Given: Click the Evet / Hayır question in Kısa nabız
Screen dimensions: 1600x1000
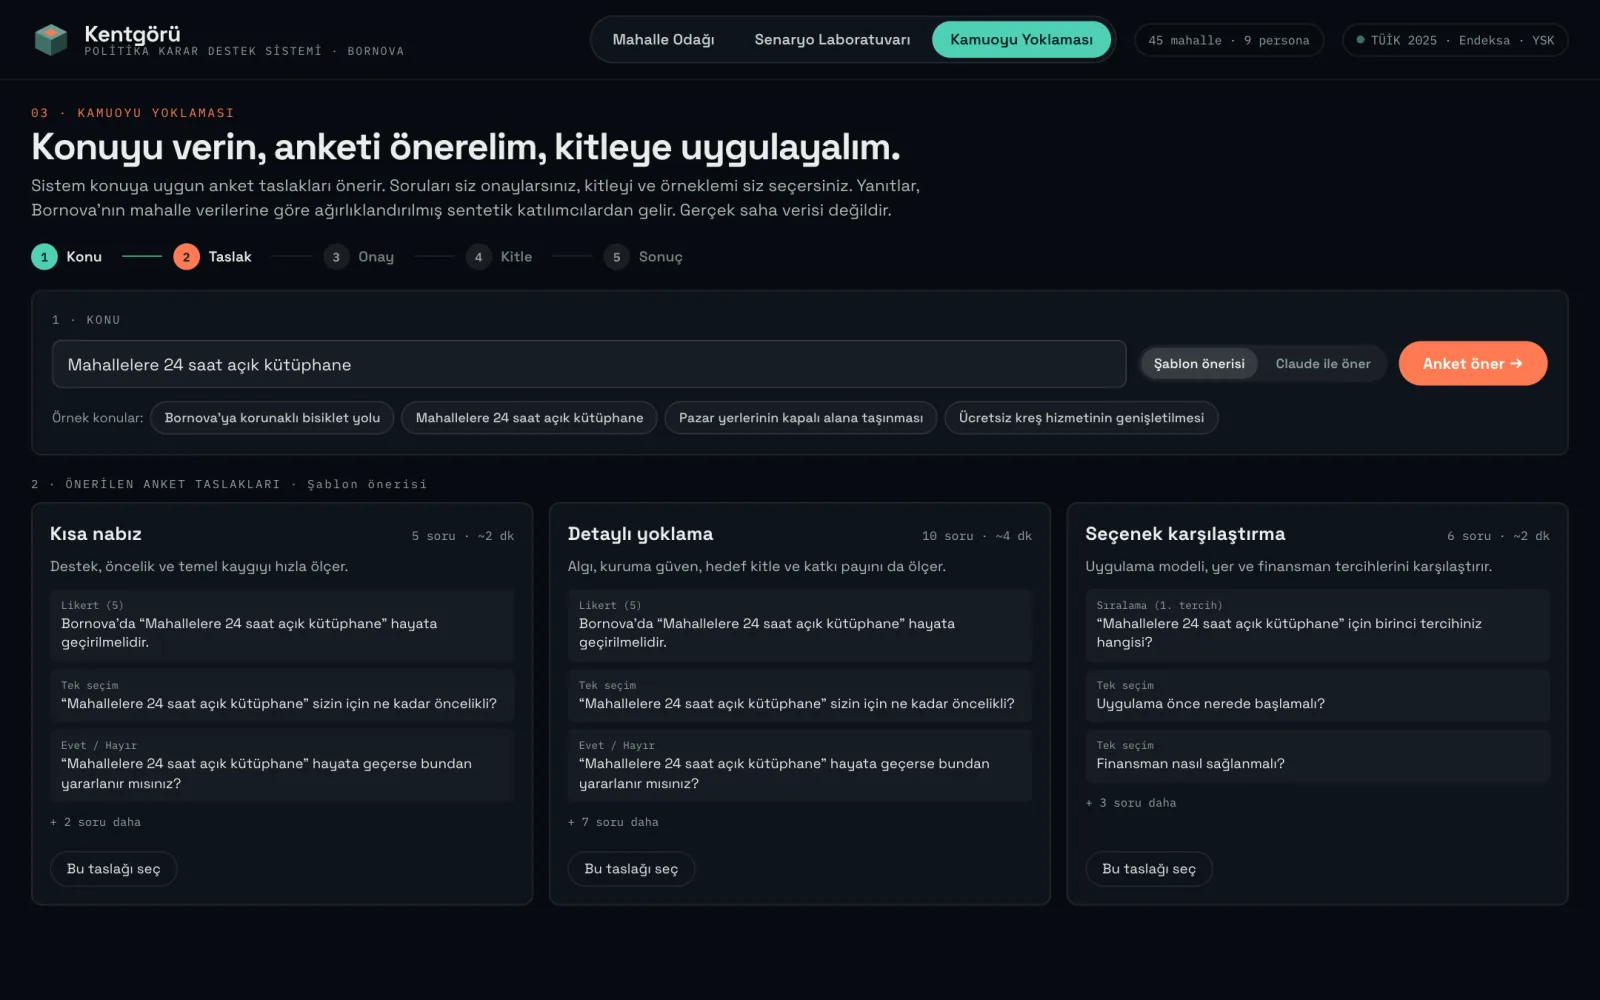Looking at the screenshot, I should [x=282, y=766].
